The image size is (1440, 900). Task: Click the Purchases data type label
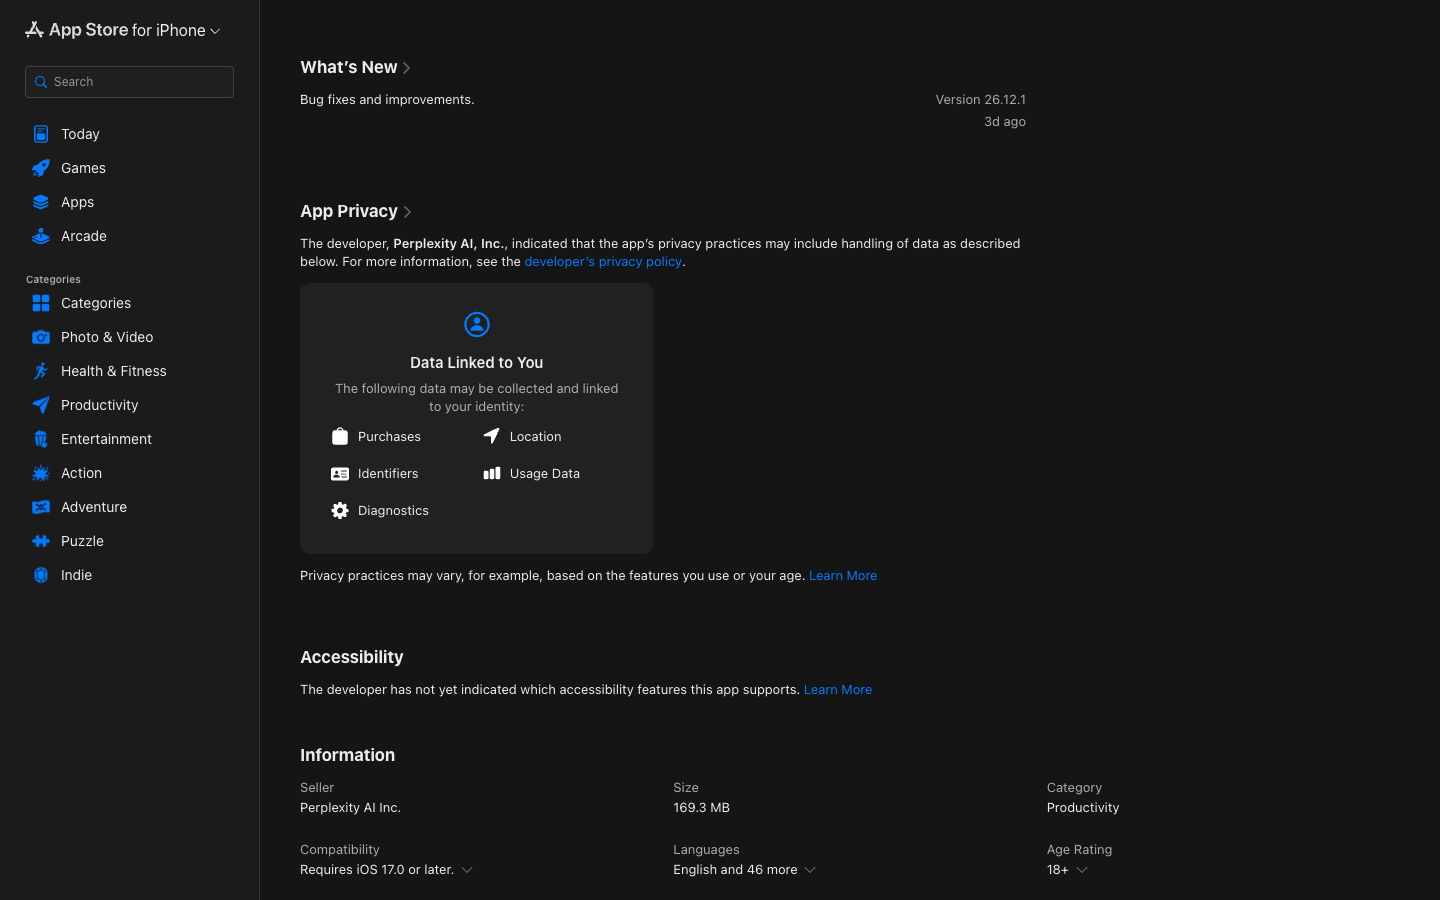[x=389, y=437]
